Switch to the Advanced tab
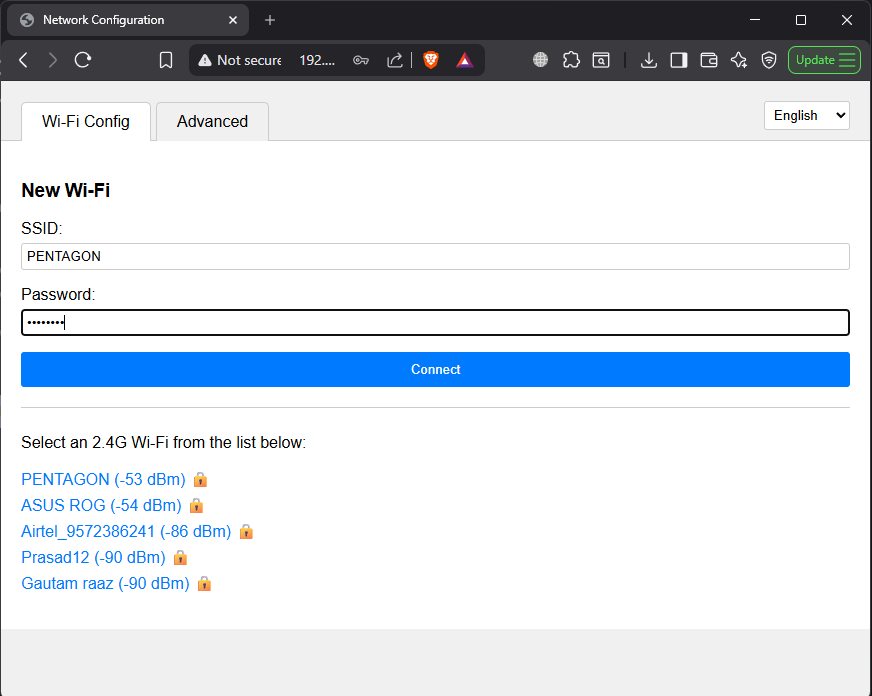Image resolution: width=872 pixels, height=696 pixels. pos(212,121)
